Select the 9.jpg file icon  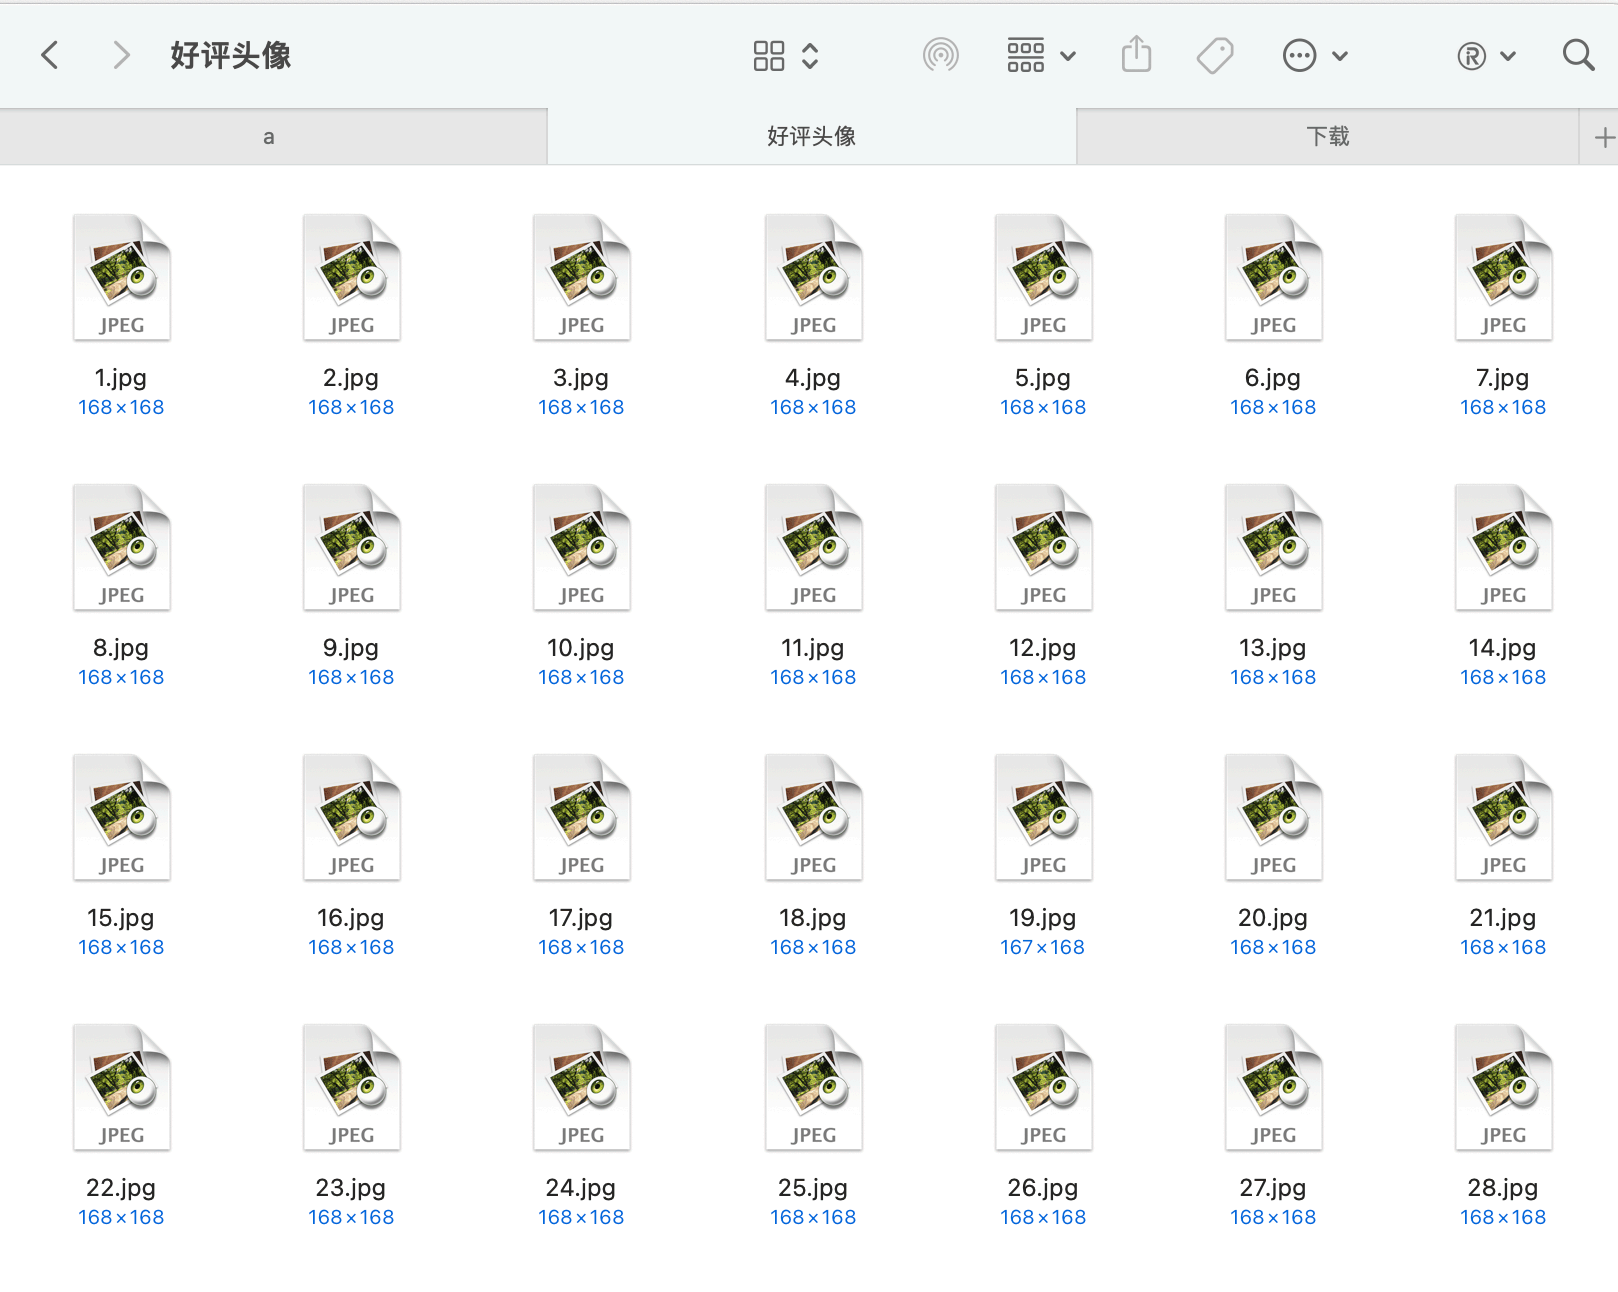tap(352, 547)
